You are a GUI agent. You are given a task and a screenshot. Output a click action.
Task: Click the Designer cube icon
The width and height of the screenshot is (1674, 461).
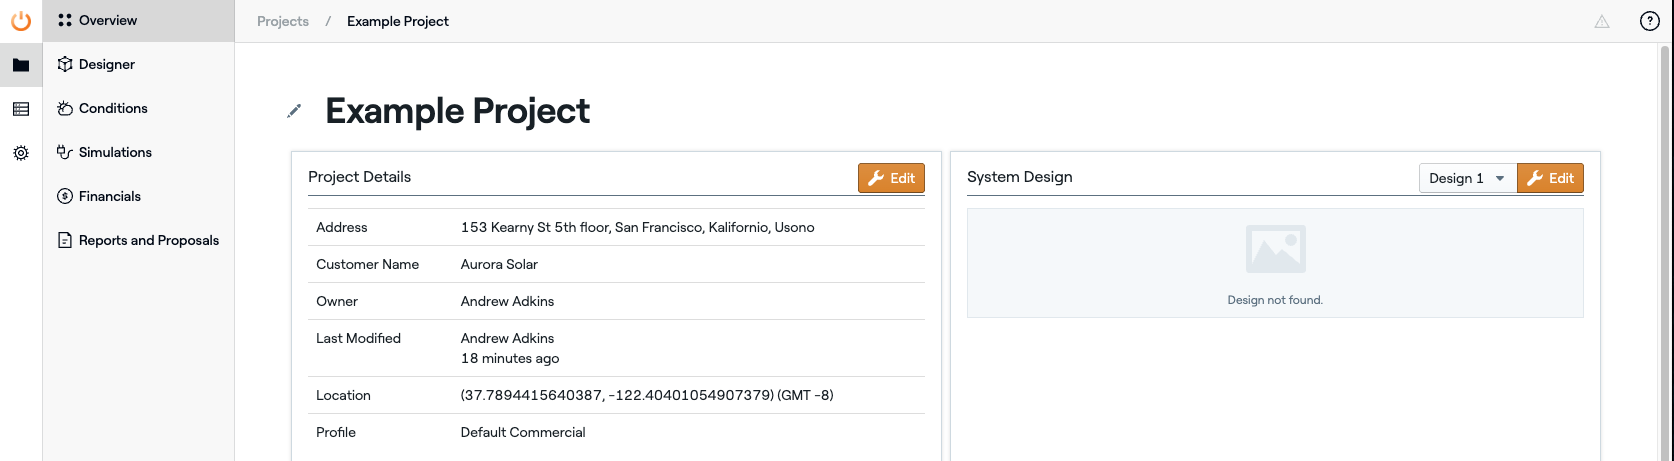point(65,64)
